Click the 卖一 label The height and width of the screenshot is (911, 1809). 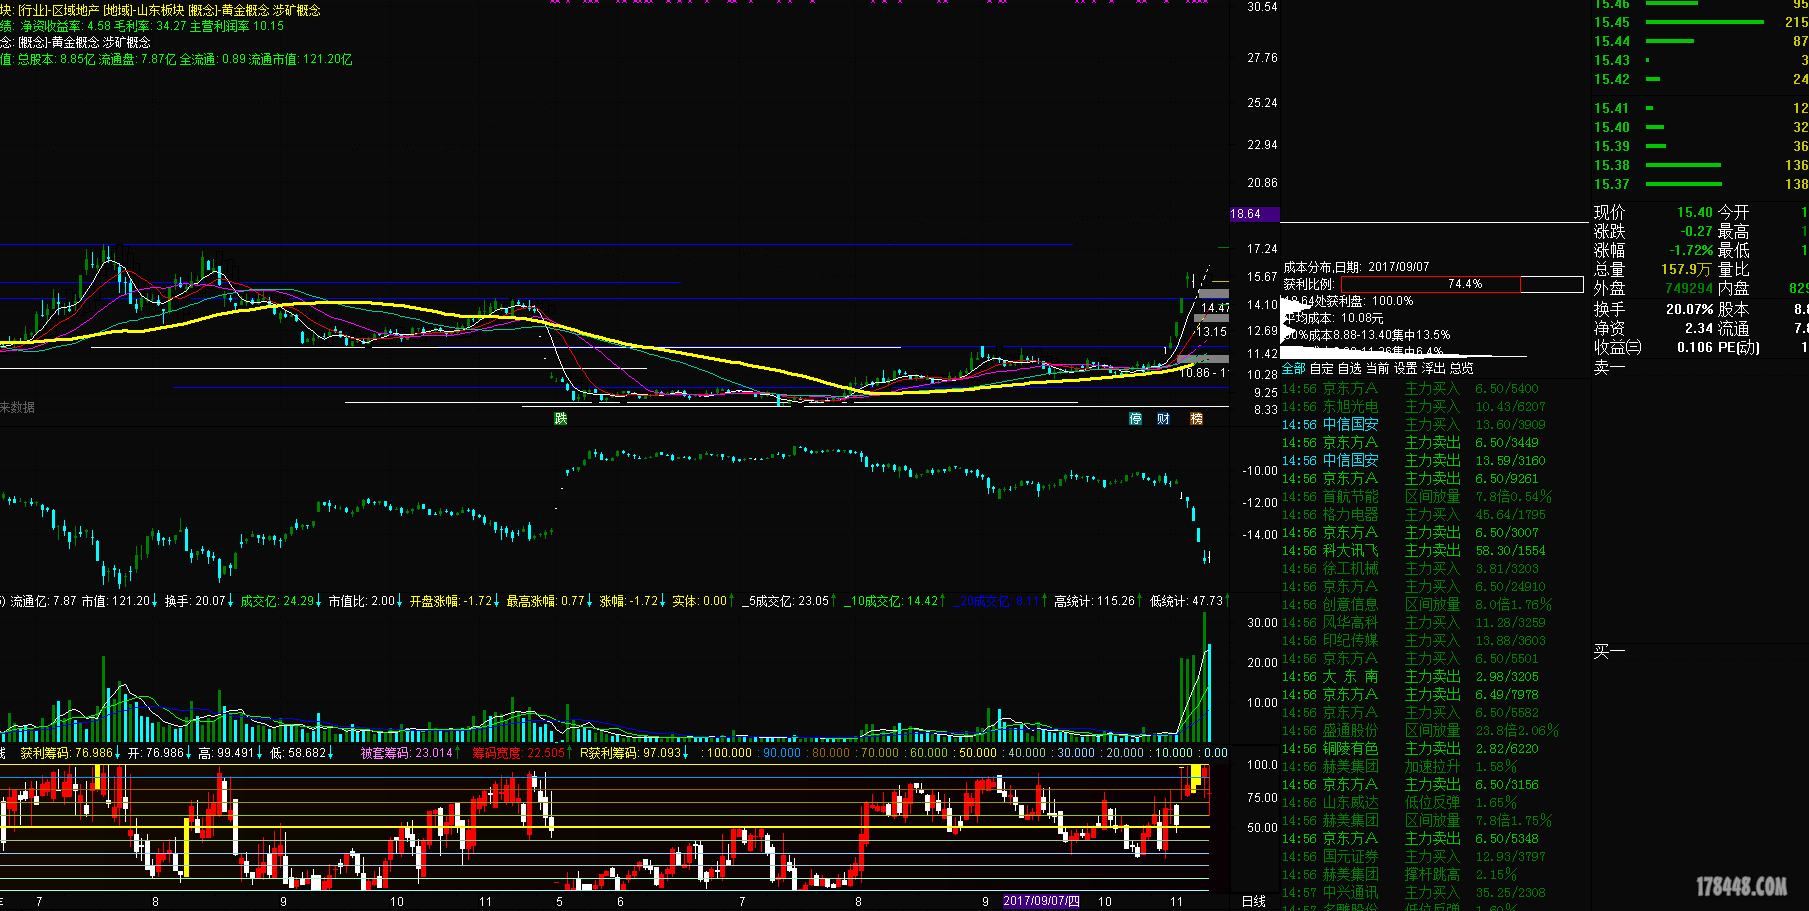click(1609, 367)
